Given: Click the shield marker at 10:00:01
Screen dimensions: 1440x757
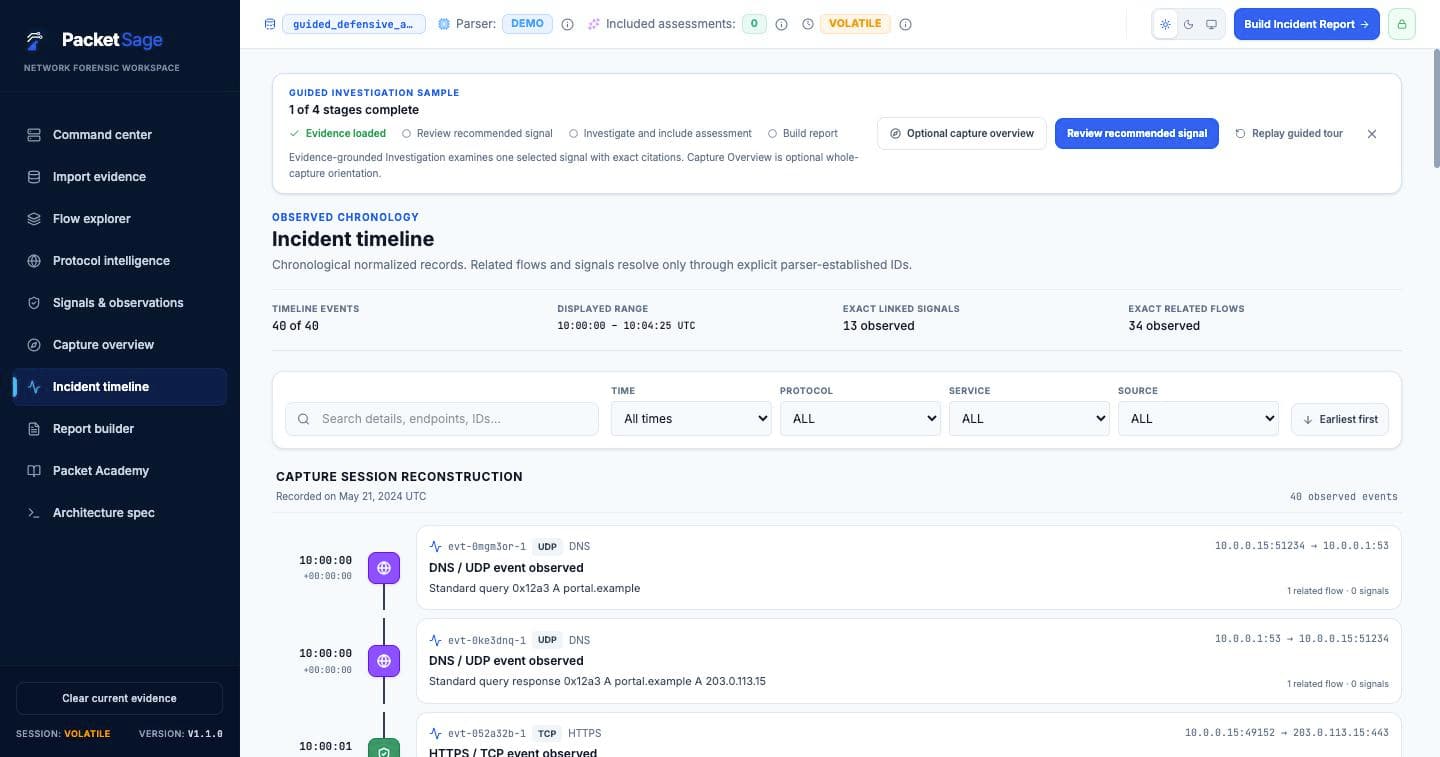Looking at the screenshot, I should [x=384, y=747].
